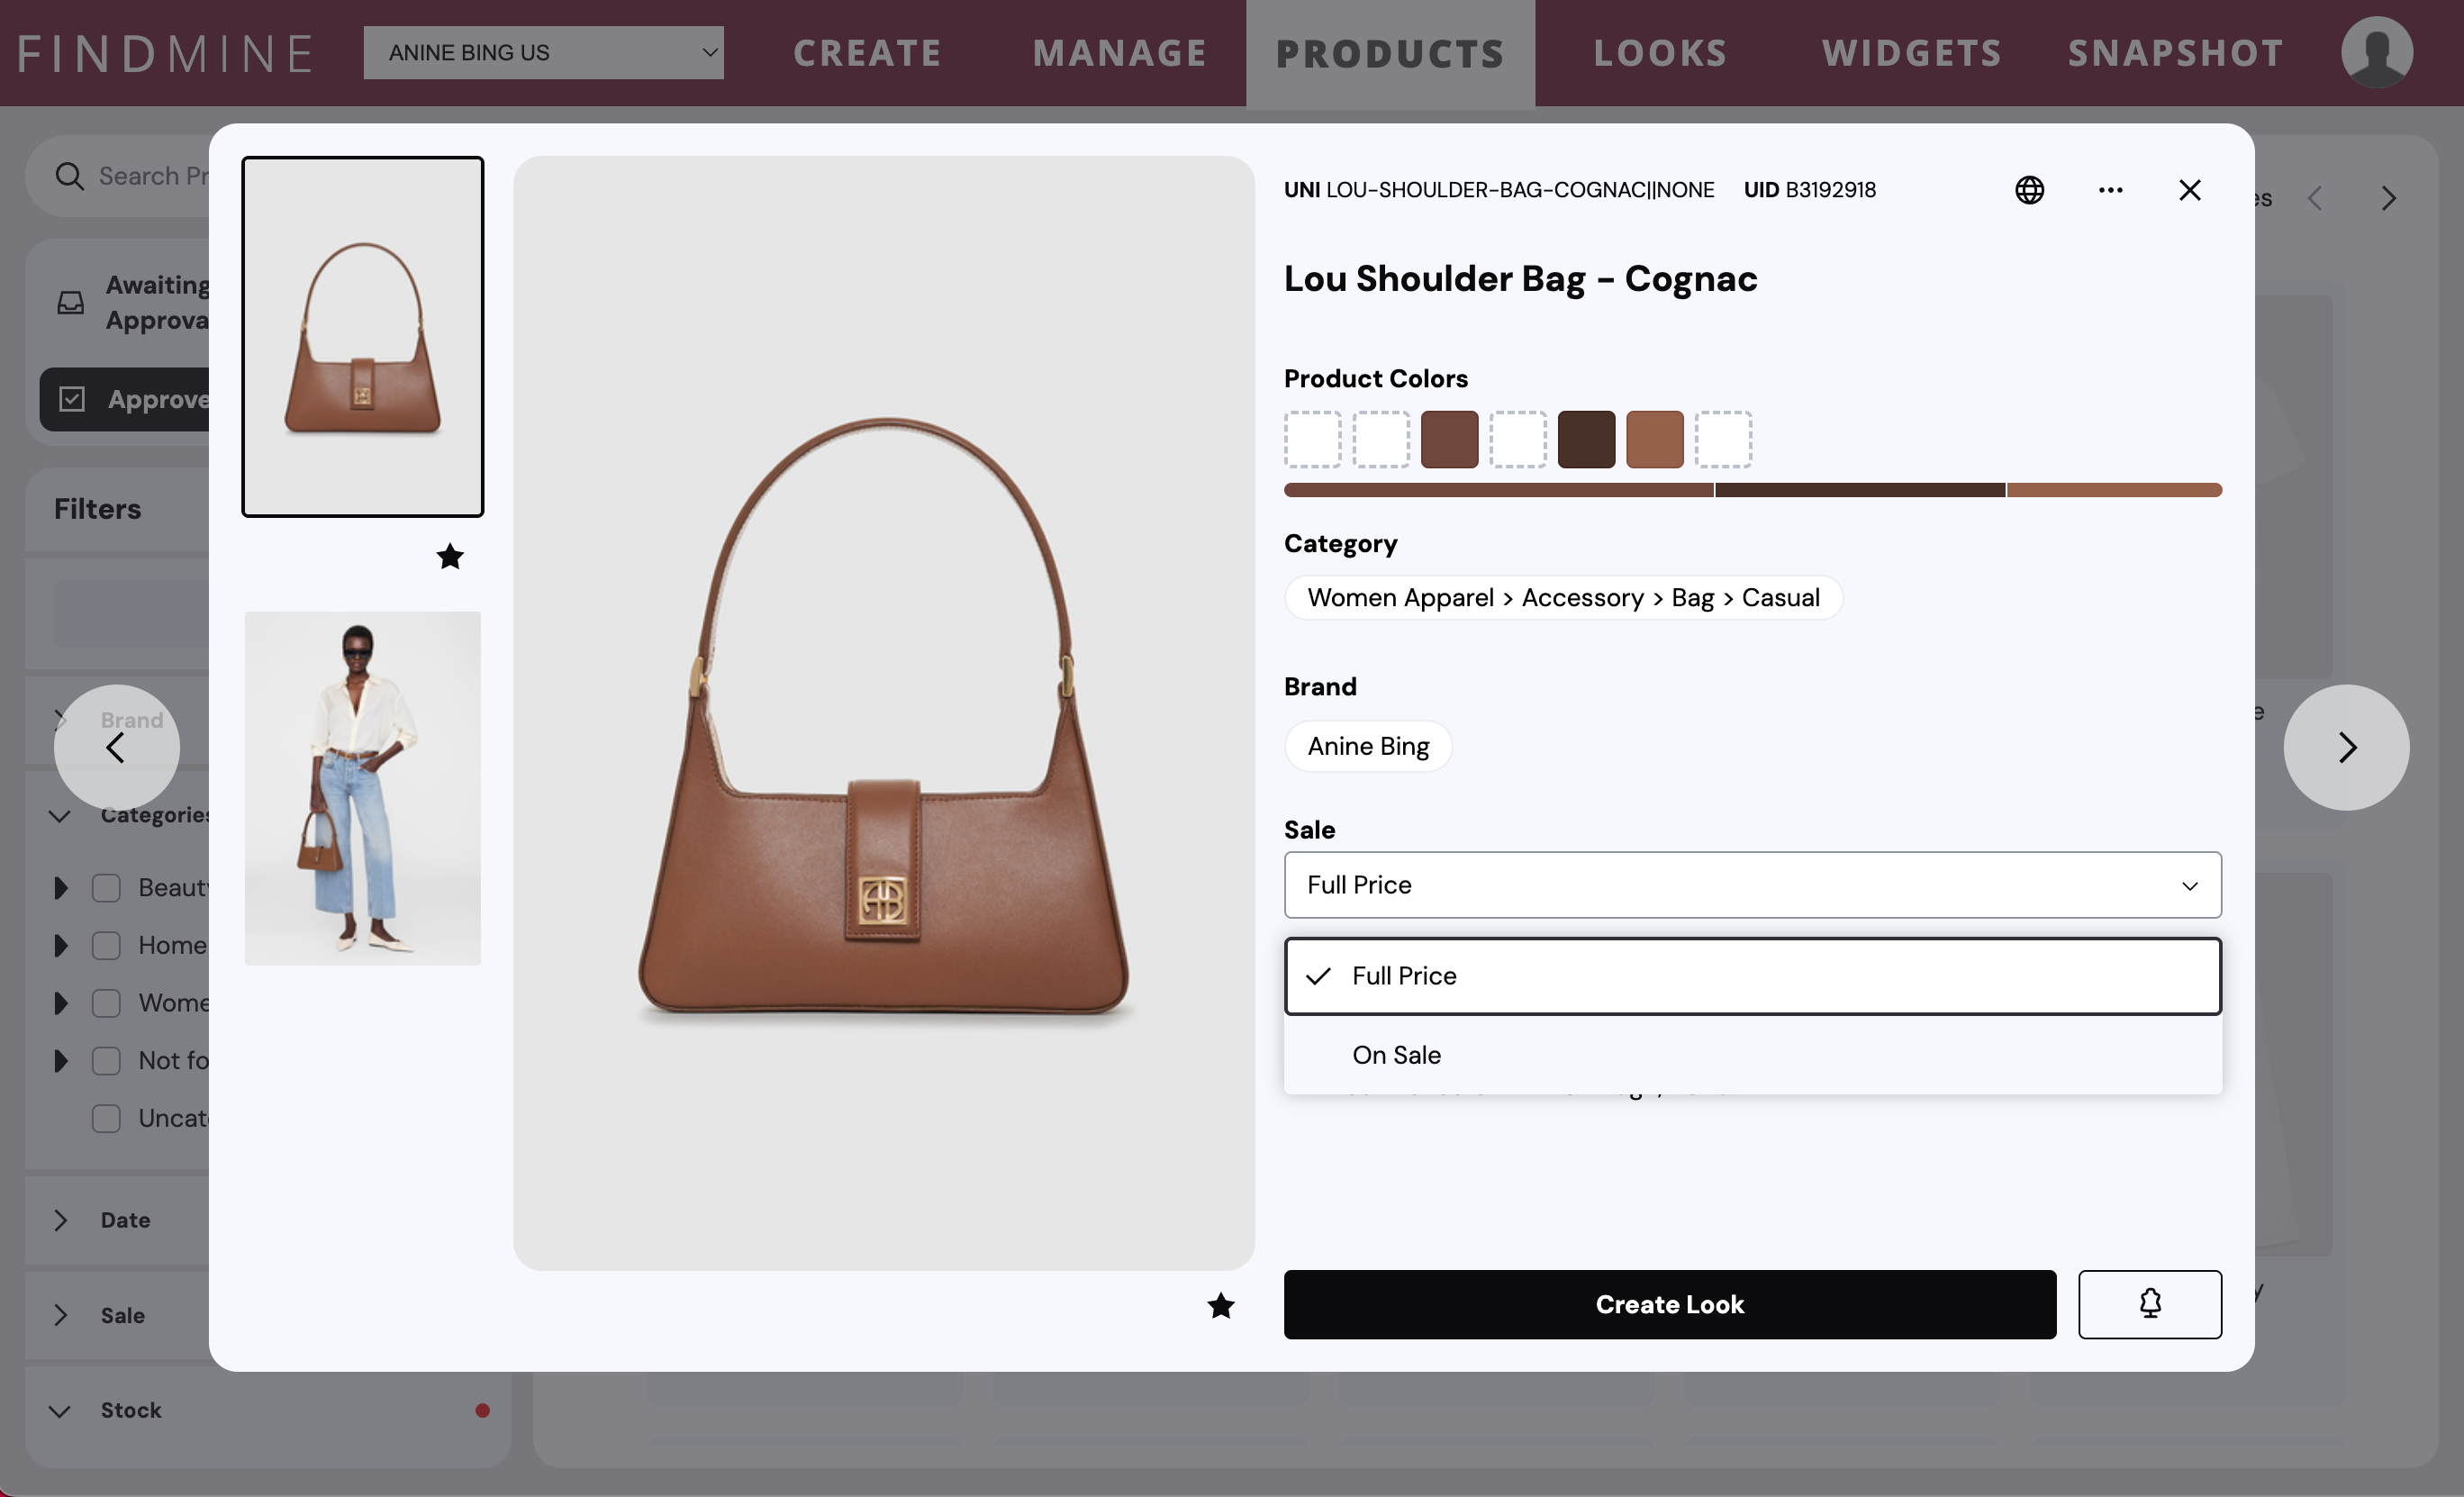Click the Approved checkmark icon
The height and width of the screenshot is (1497, 2464).
coord(72,399)
